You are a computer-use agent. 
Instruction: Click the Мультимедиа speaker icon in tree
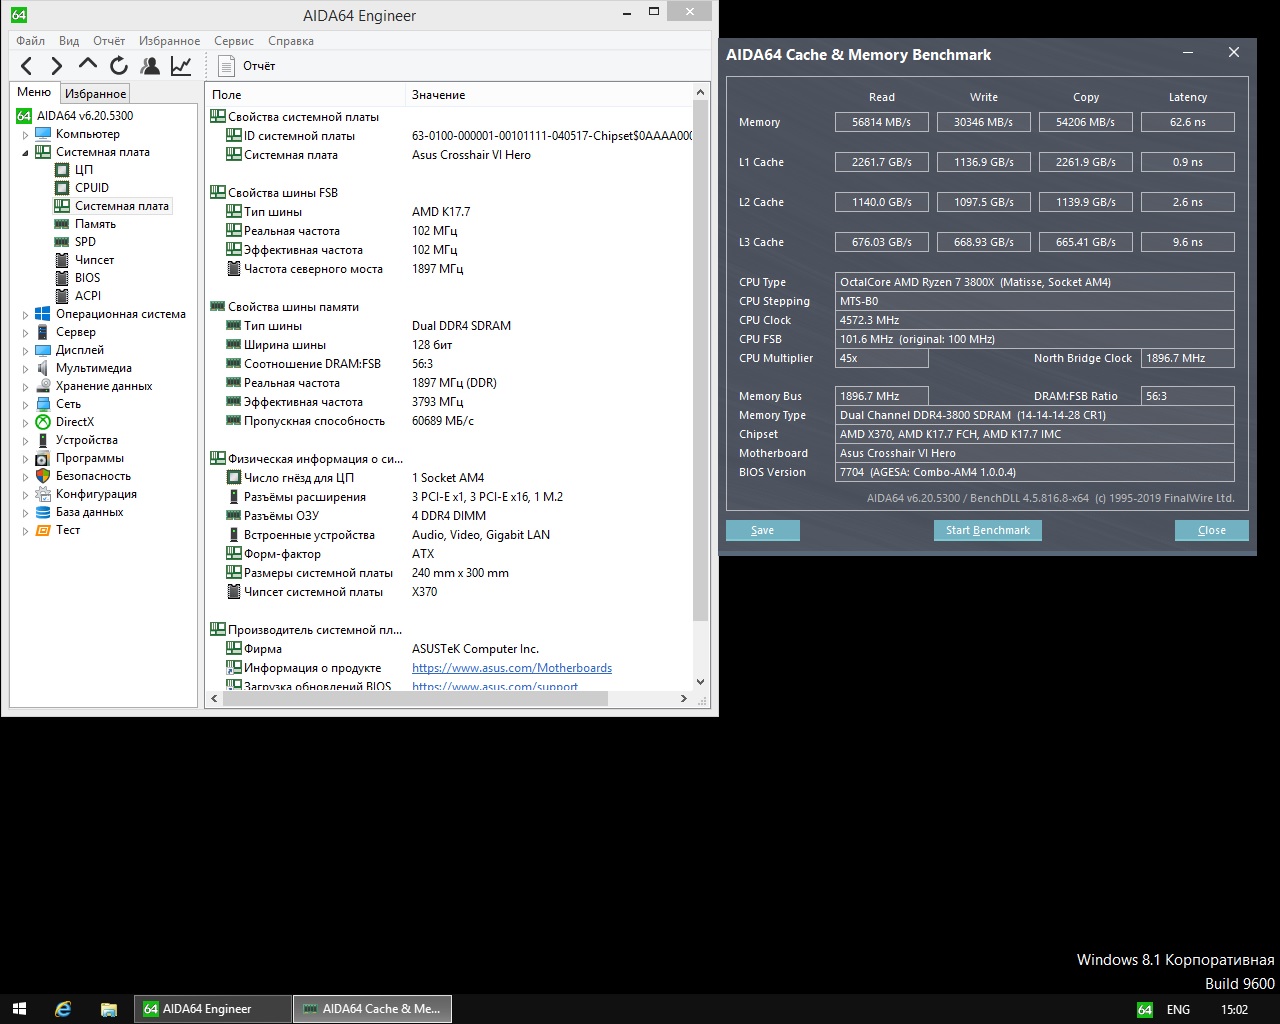(43, 368)
